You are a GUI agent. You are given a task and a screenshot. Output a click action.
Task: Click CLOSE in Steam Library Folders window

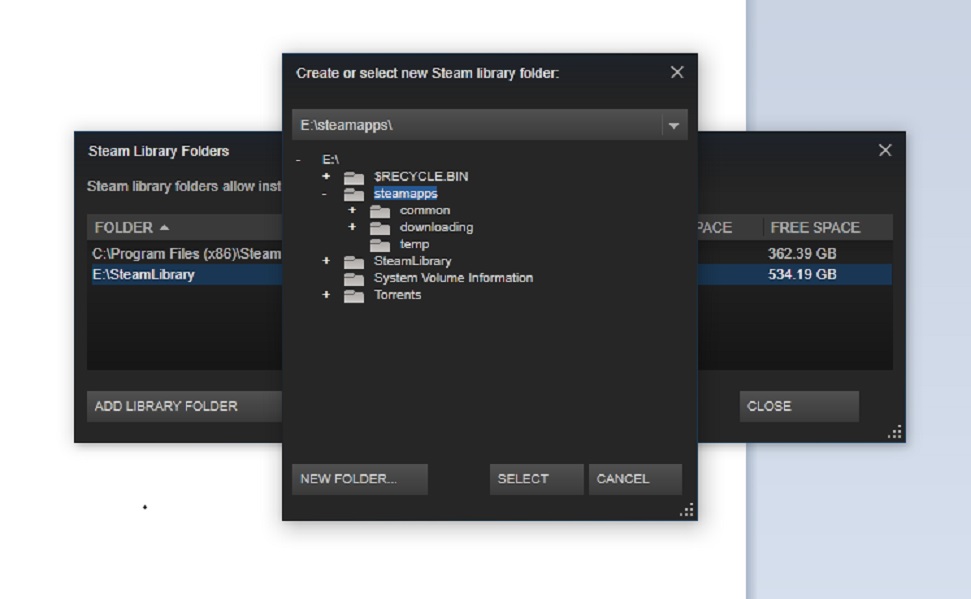click(x=799, y=406)
